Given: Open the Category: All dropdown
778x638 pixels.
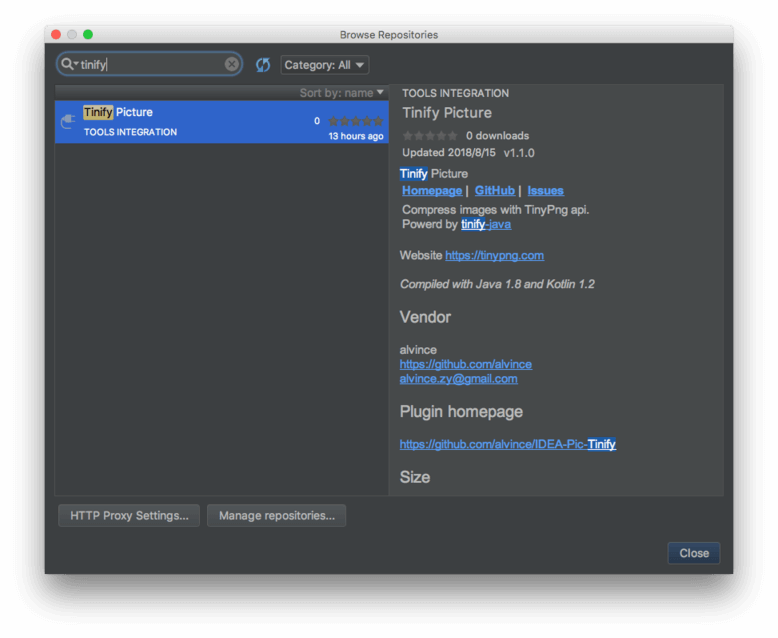Looking at the screenshot, I should (324, 65).
